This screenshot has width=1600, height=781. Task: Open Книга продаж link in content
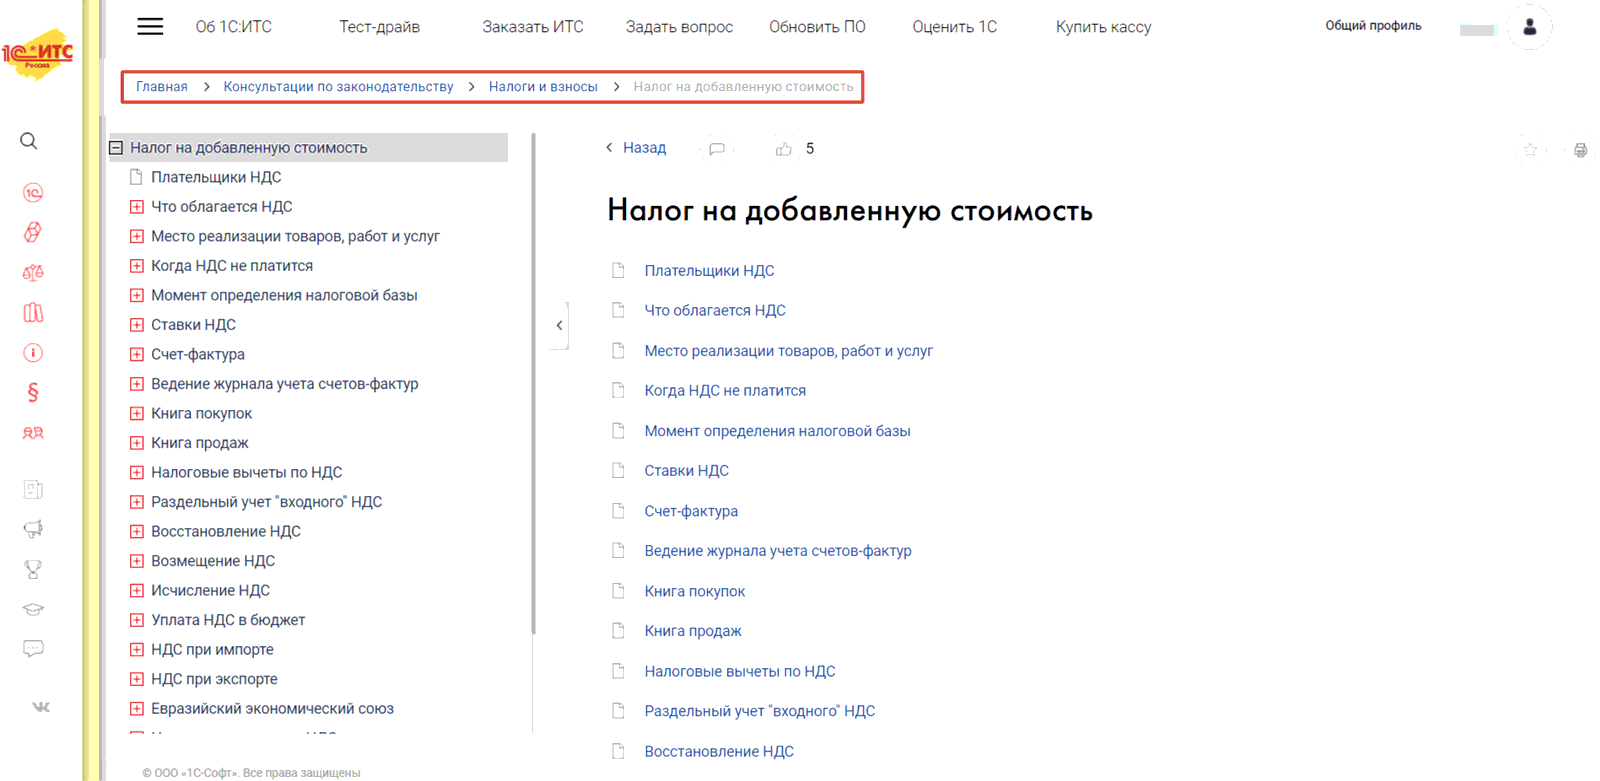tap(693, 631)
